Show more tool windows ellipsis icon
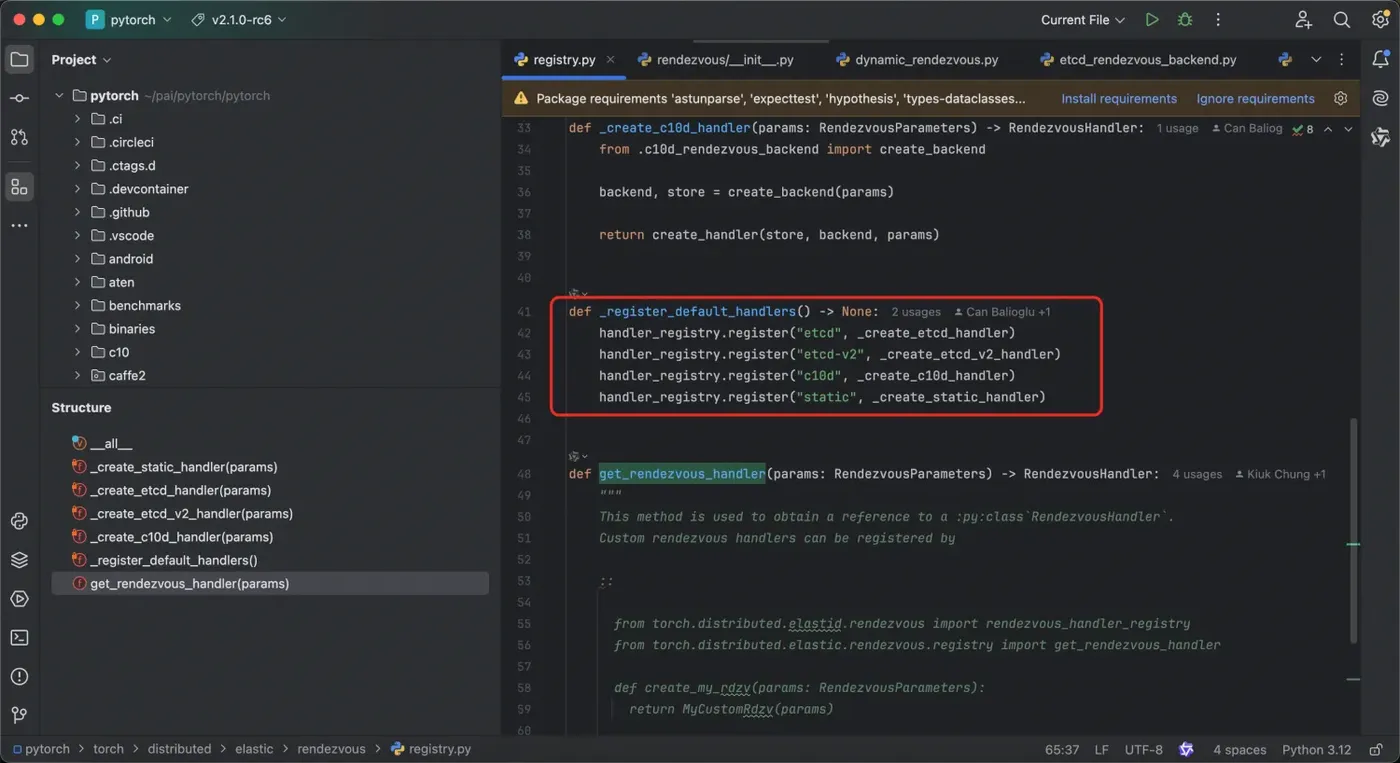 click(19, 226)
